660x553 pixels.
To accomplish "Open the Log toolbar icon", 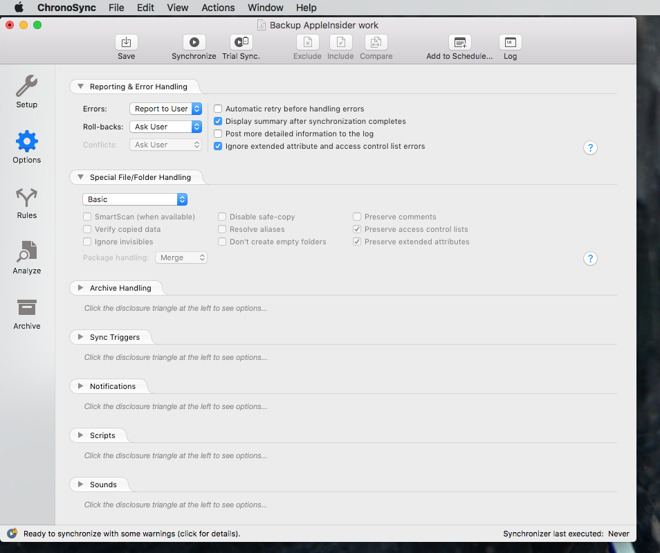I will click(x=510, y=43).
